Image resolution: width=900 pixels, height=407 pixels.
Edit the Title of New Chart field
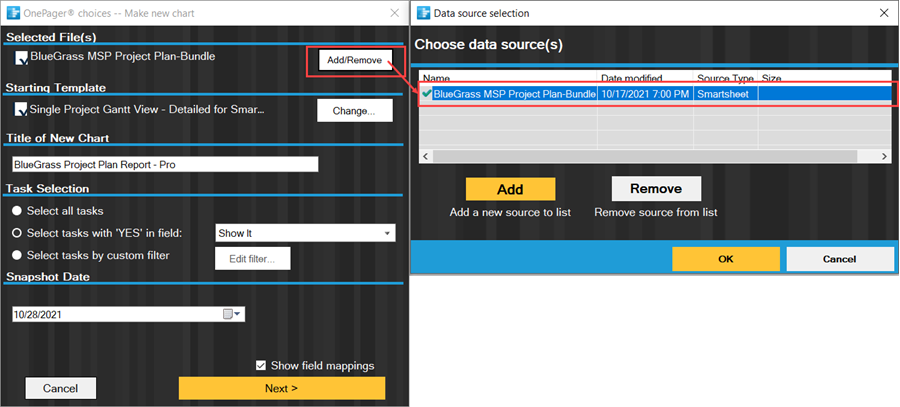click(x=165, y=164)
